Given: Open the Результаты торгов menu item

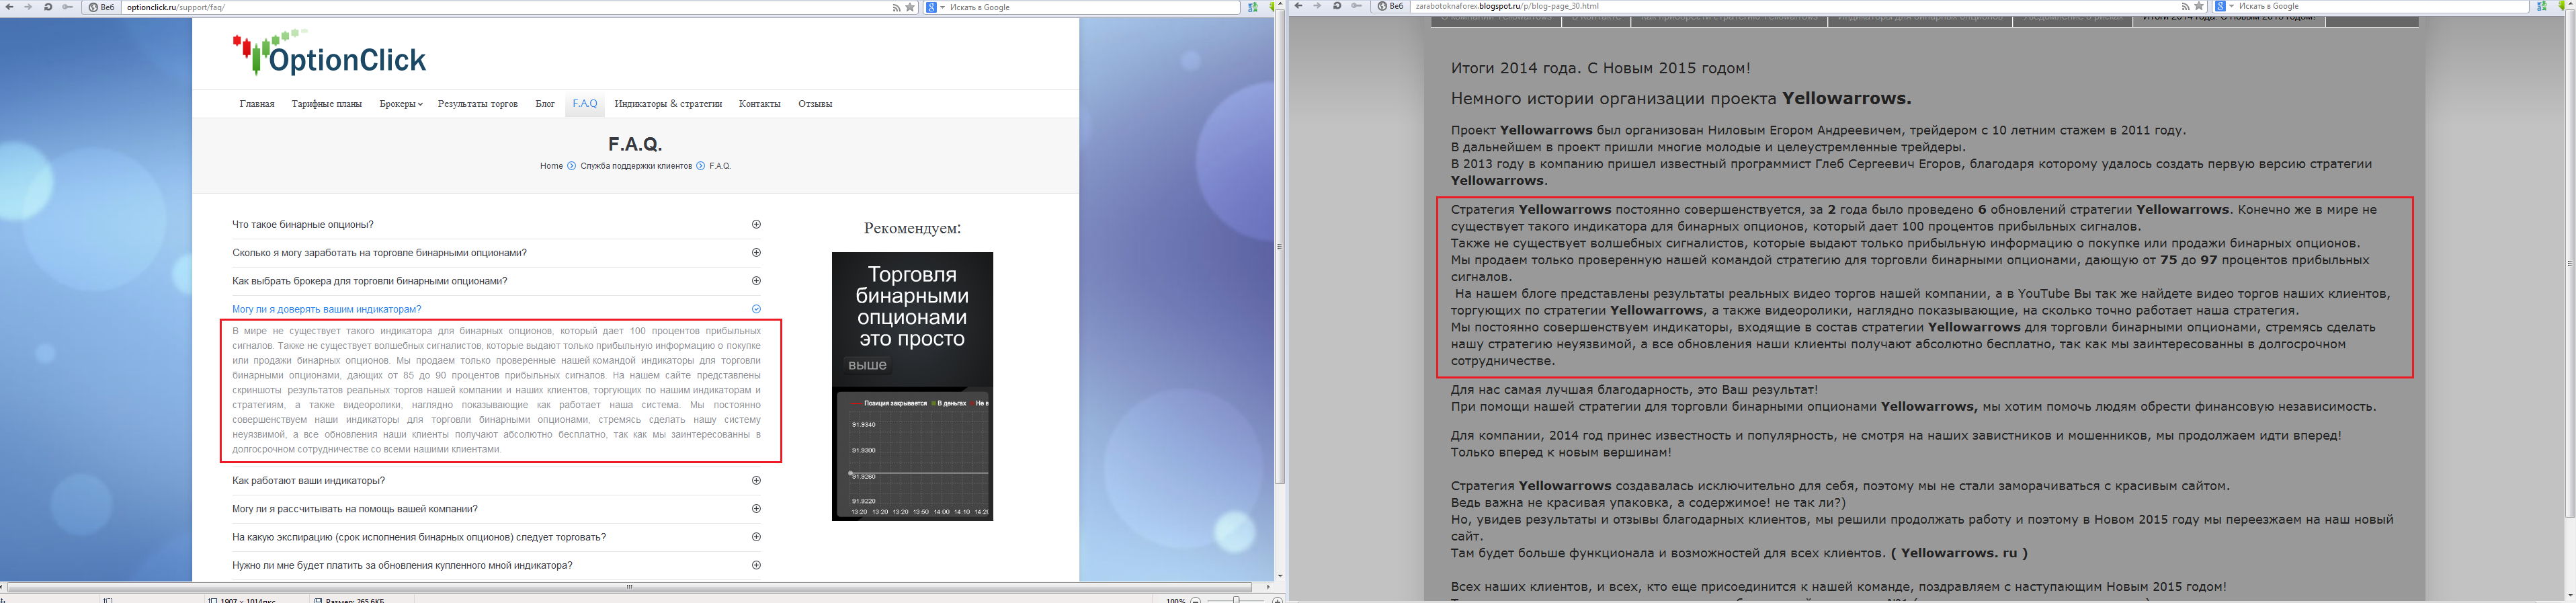Looking at the screenshot, I should (478, 104).
